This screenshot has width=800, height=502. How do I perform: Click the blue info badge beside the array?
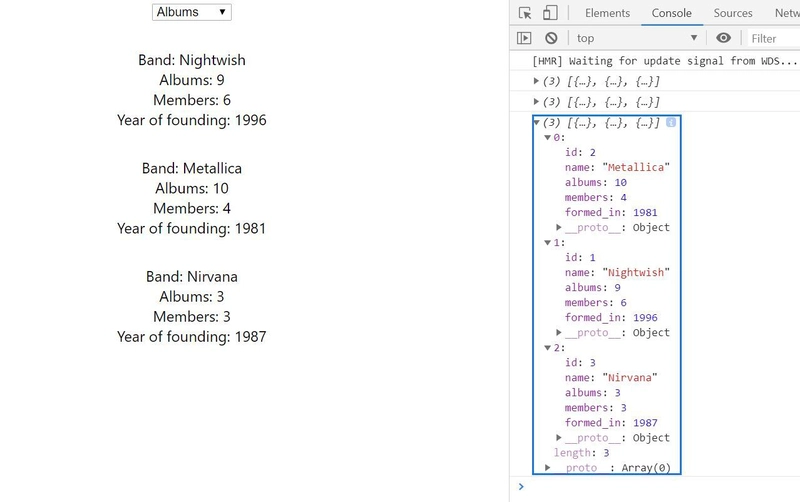click(x=671, y=122)
